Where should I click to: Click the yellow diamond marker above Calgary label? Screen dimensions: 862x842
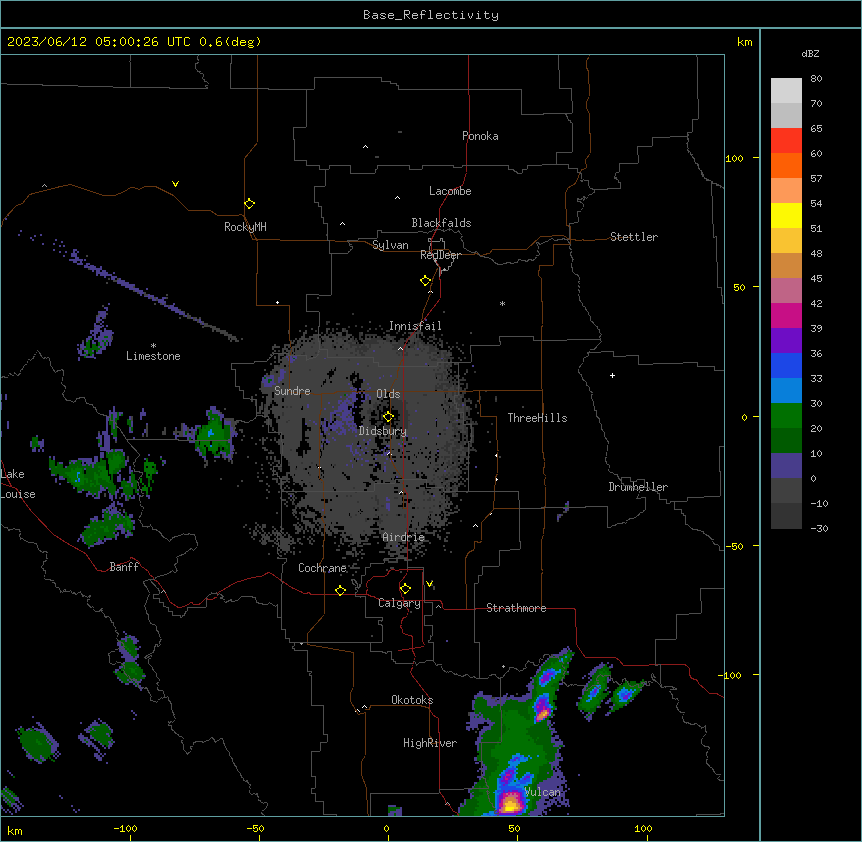pos(405,589)
